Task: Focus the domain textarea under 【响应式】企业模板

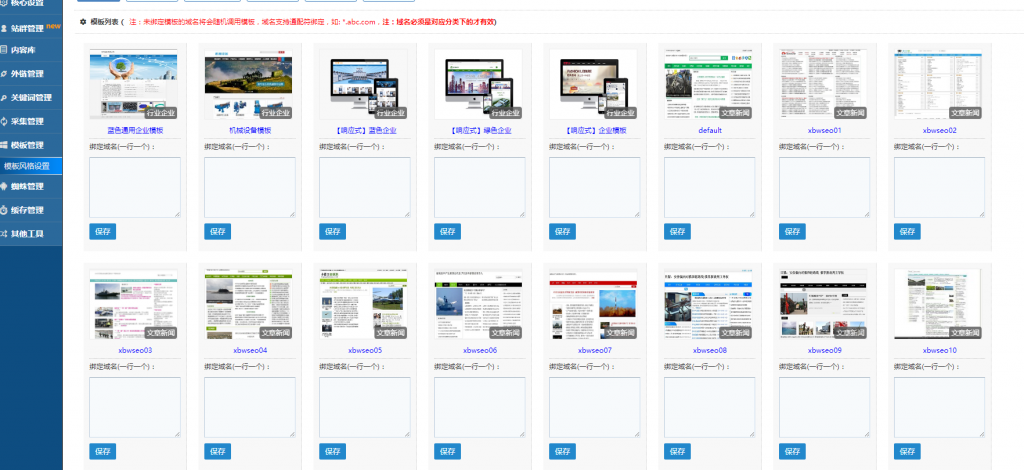Action: pos(594,186)
